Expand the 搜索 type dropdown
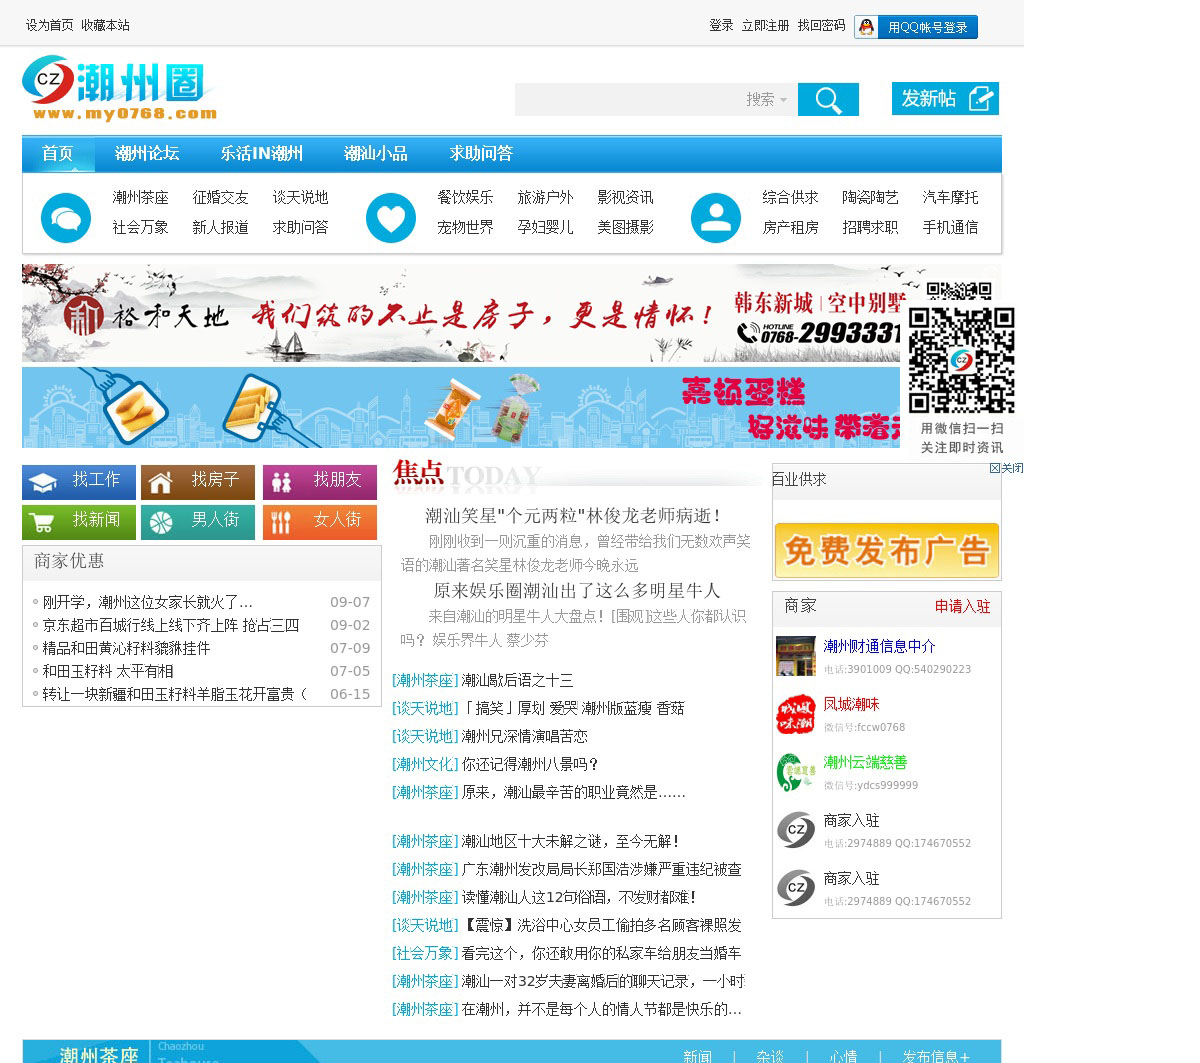The width and height of the screenshot is (1200, 1063). (x=767, y=100)
